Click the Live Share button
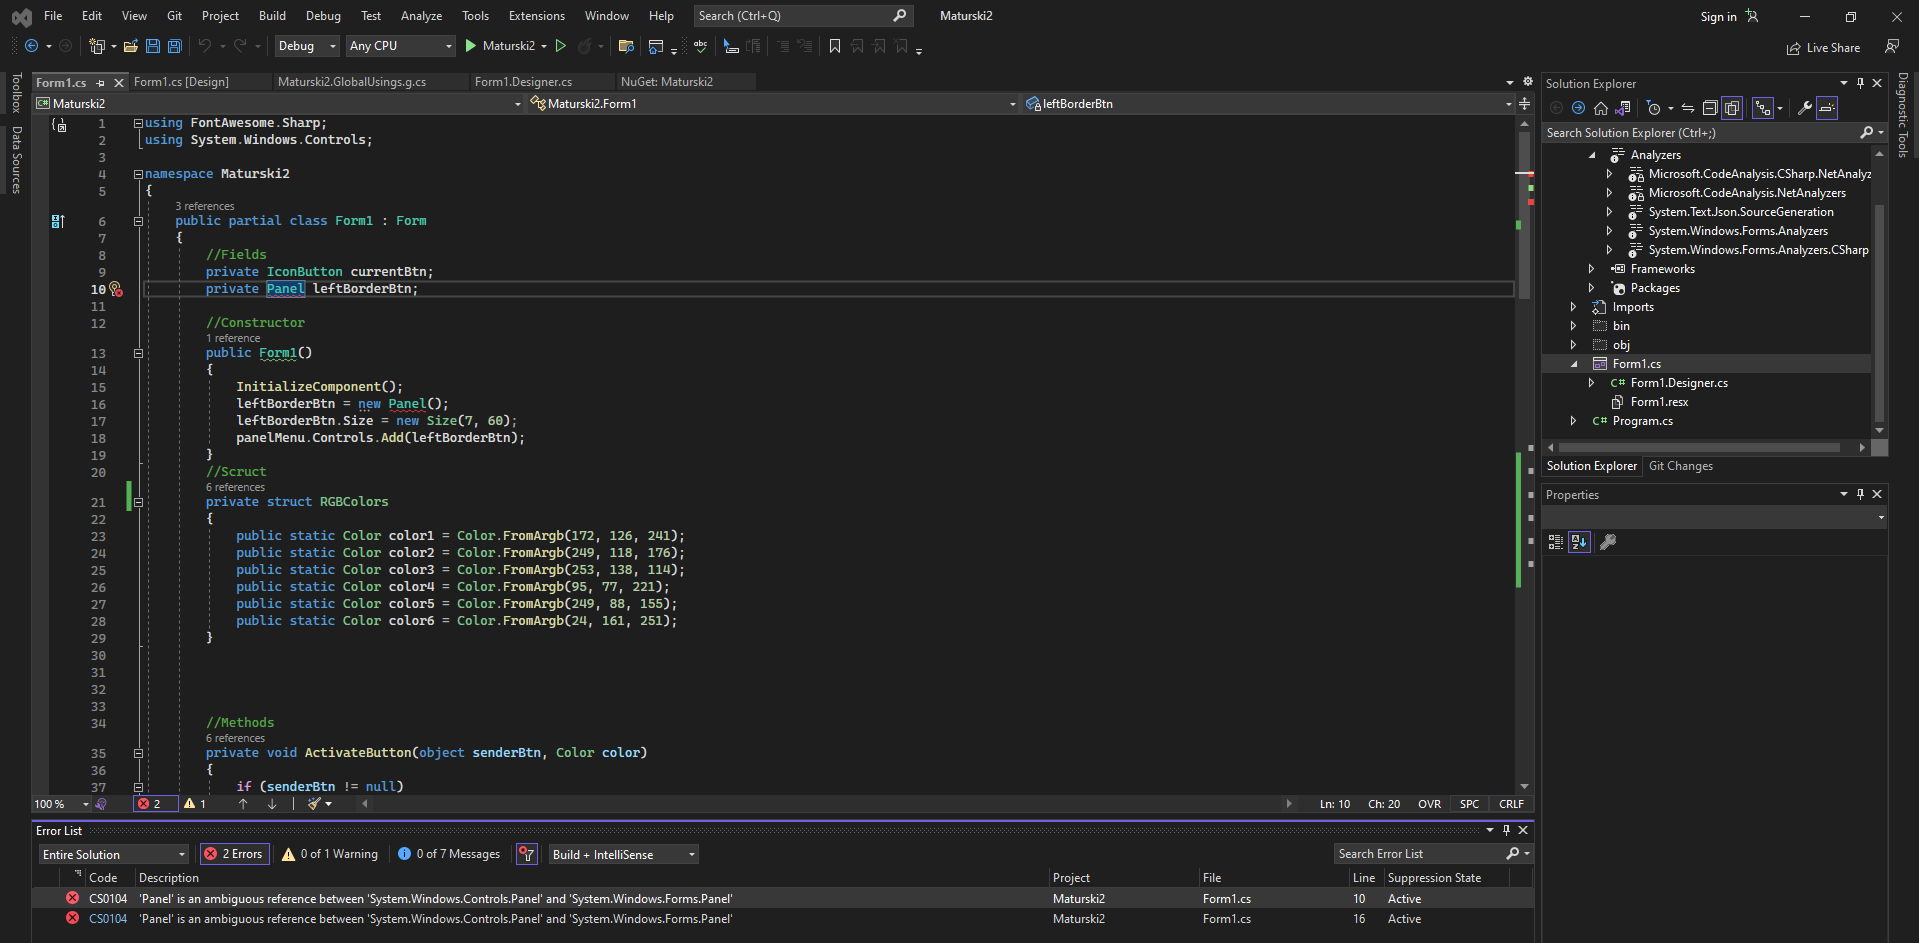 [1823, 48]
